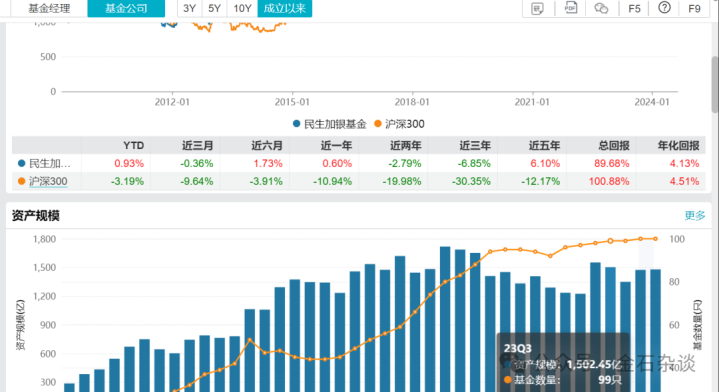Click the vertical scrollbar thumb
The height and width of the screenshot is (392, 719).
click(x=715, y=84)
